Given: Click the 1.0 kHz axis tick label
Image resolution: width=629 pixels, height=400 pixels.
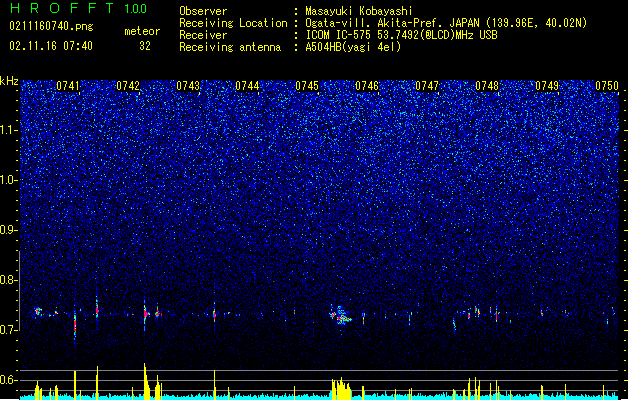Looking at the screenshot, I should click(x=9, y=180).
